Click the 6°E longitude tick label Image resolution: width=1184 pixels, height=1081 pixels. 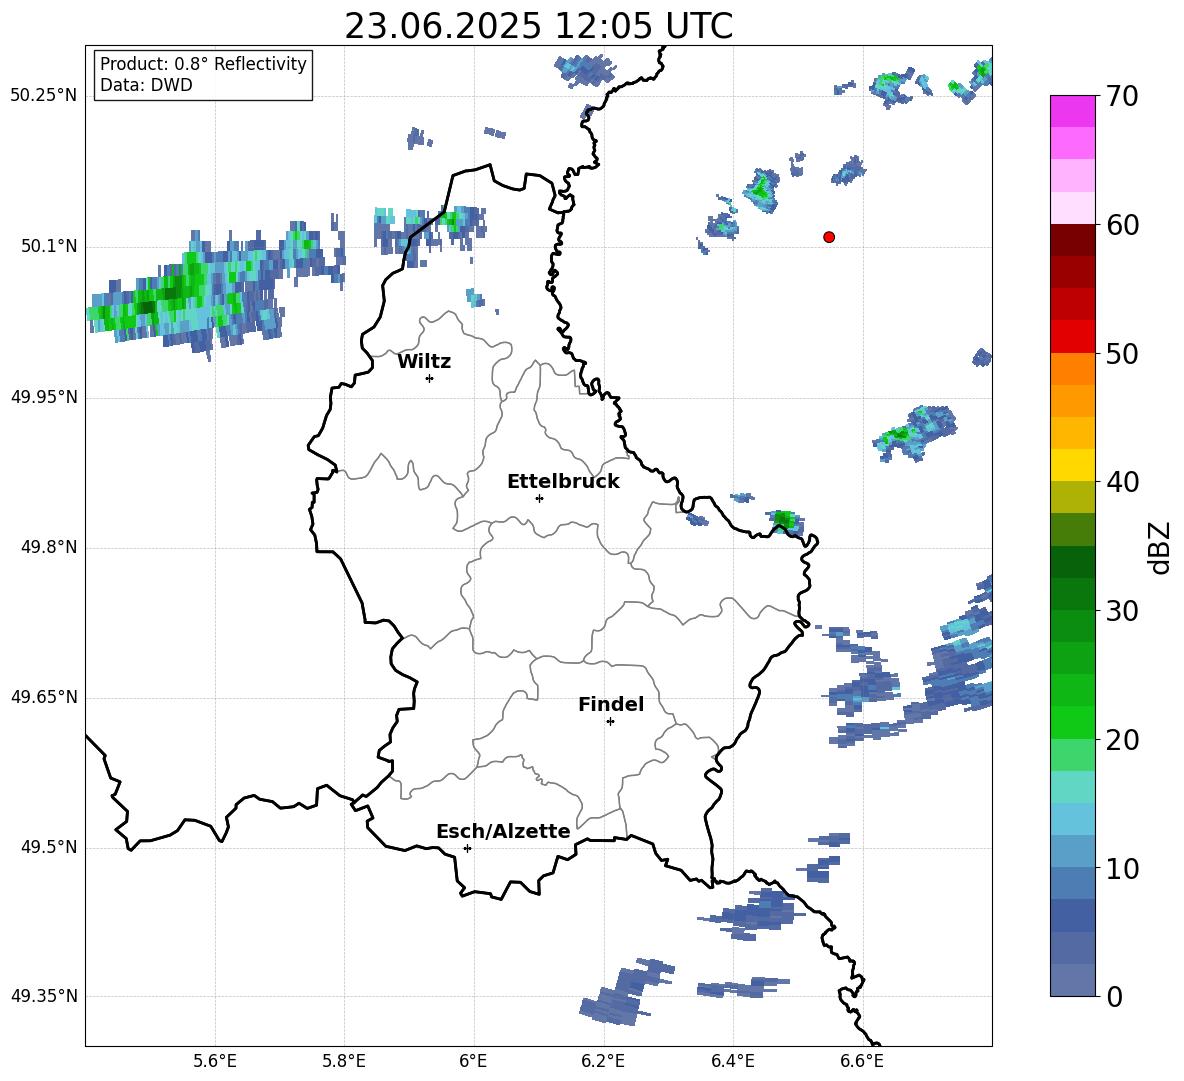pos(473,1061)
